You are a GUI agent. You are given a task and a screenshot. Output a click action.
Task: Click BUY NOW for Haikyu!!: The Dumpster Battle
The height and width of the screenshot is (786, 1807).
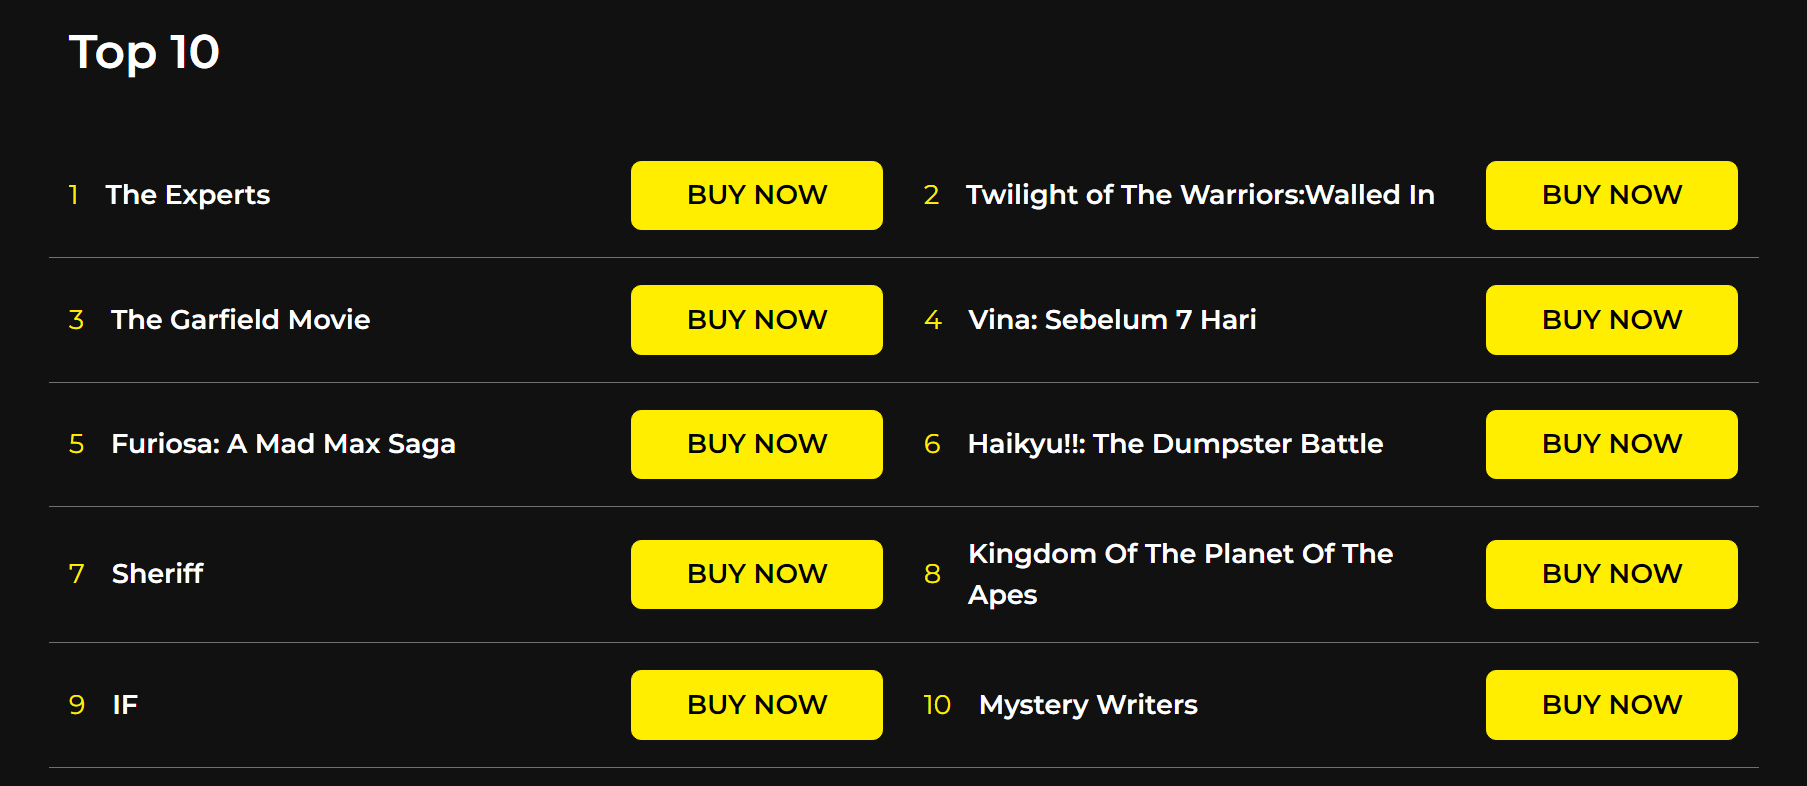1611,444
